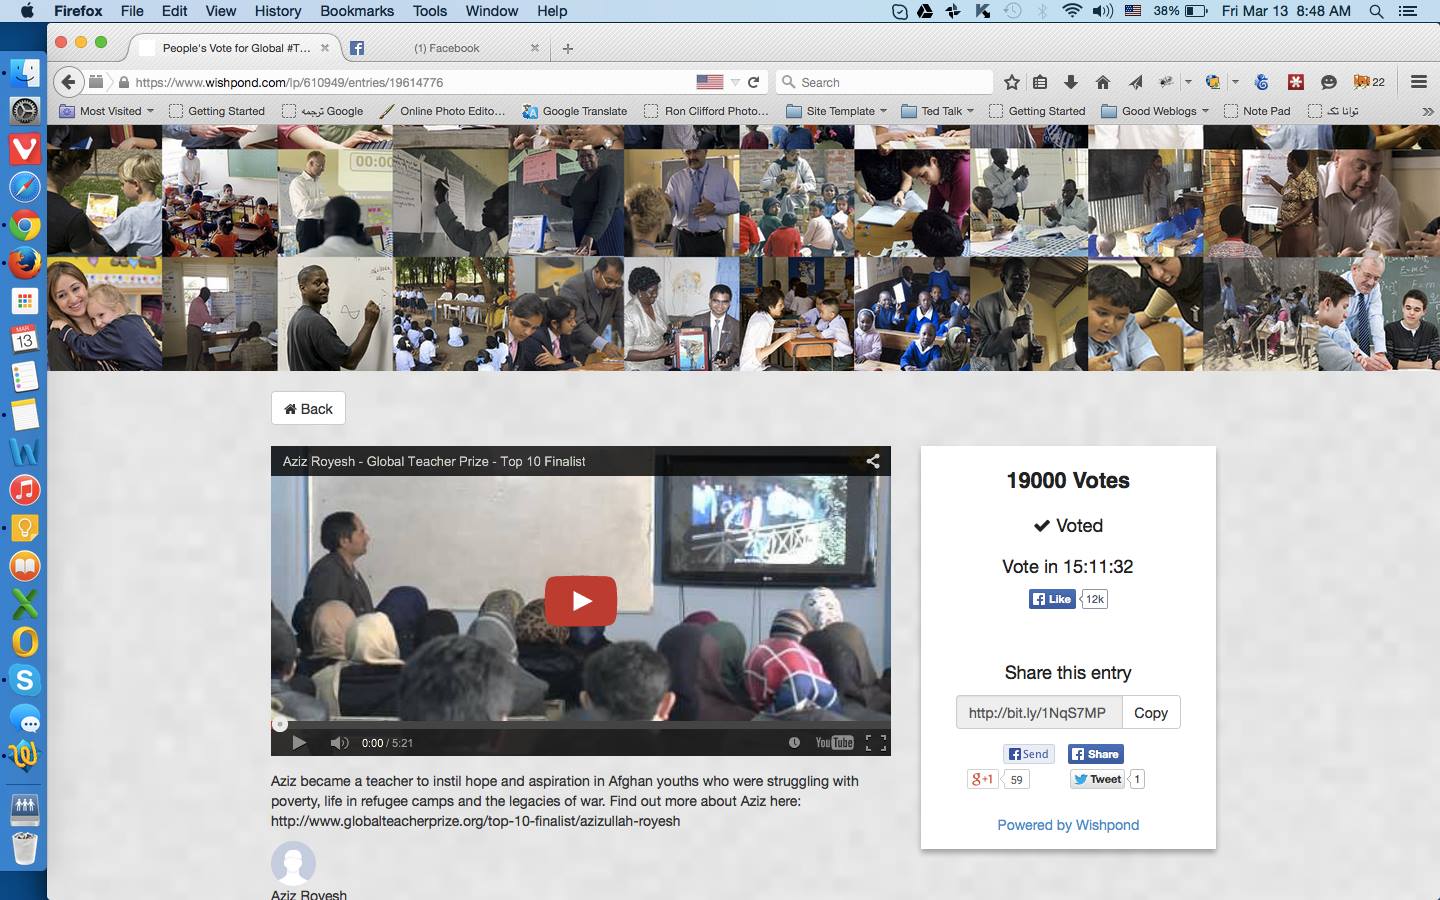Reload the current page

click(754, 82)
